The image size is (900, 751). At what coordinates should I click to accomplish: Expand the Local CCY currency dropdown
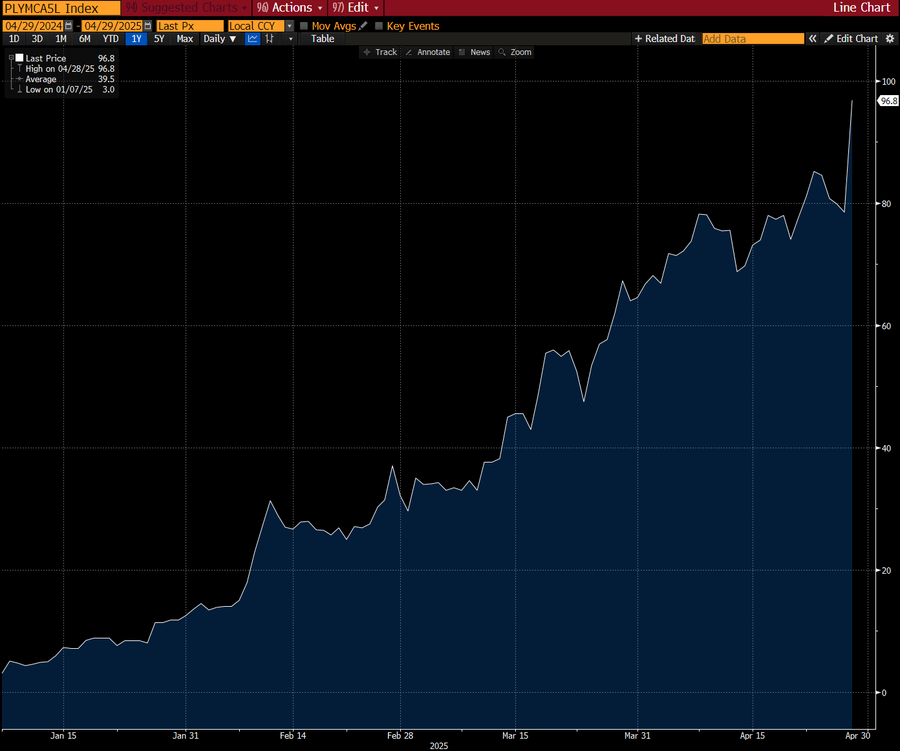pos(289,25)
